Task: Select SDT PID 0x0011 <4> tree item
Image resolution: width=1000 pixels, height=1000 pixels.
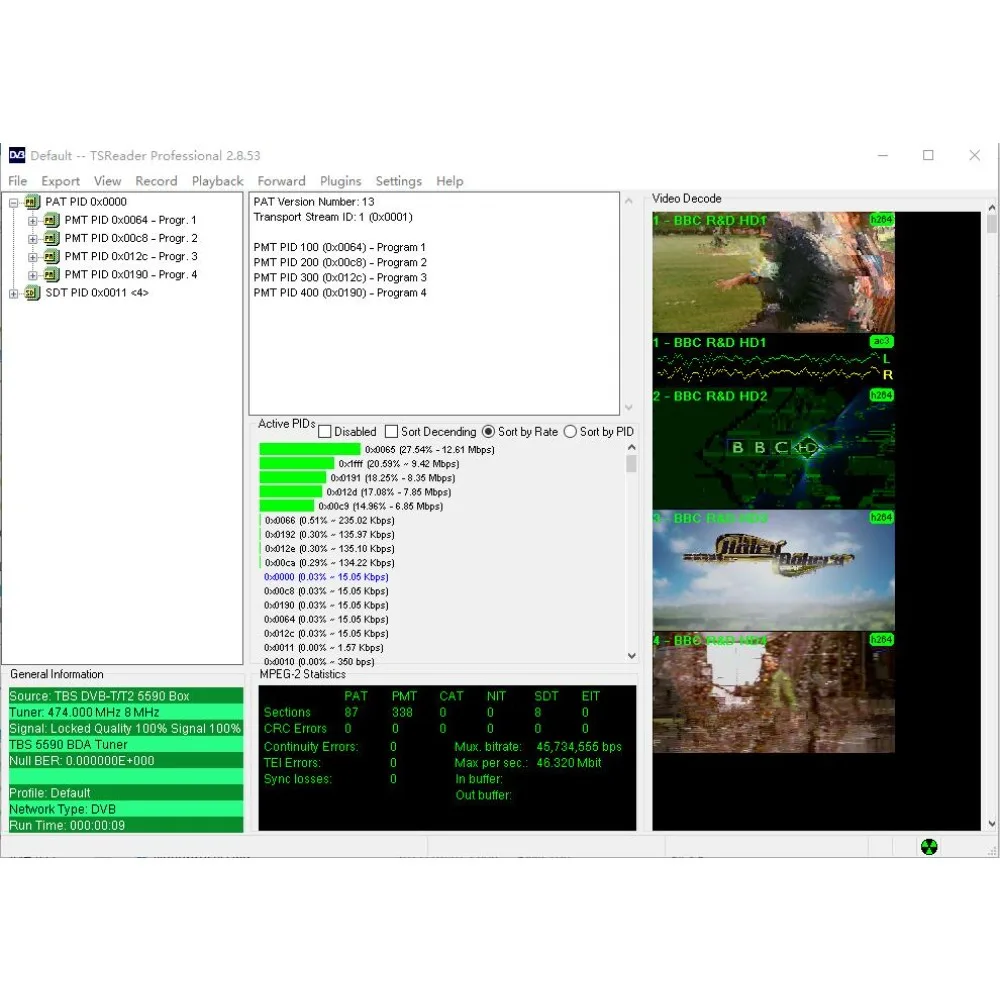Action: (97, 293)
